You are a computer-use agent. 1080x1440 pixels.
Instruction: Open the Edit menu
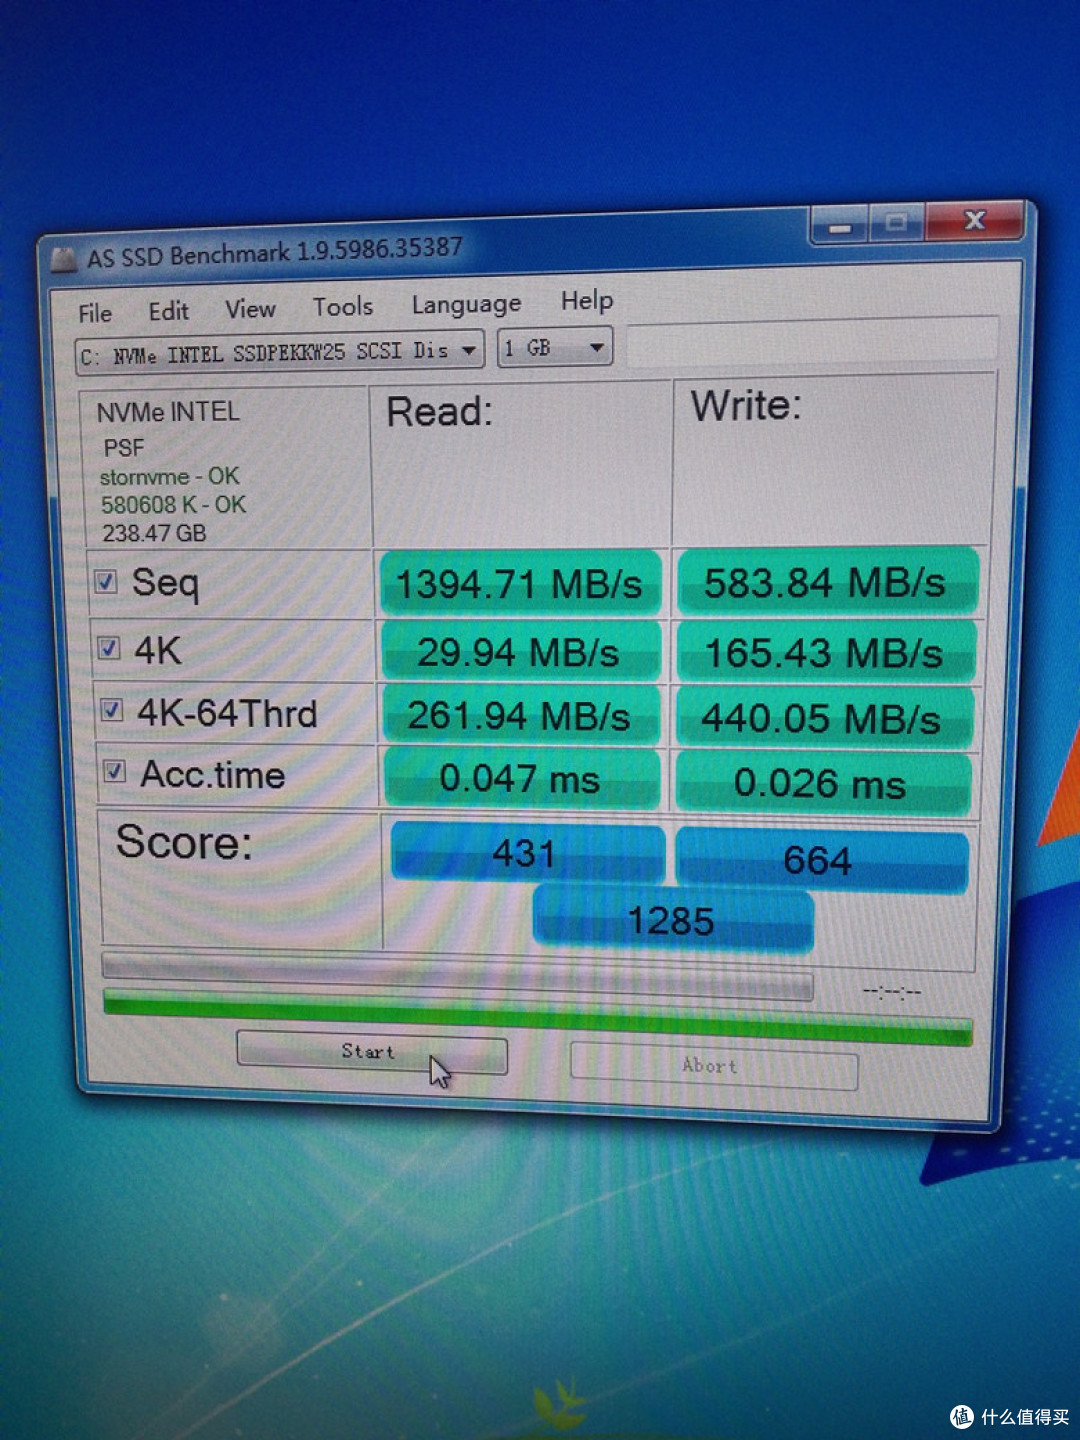[x=168, y=311]
